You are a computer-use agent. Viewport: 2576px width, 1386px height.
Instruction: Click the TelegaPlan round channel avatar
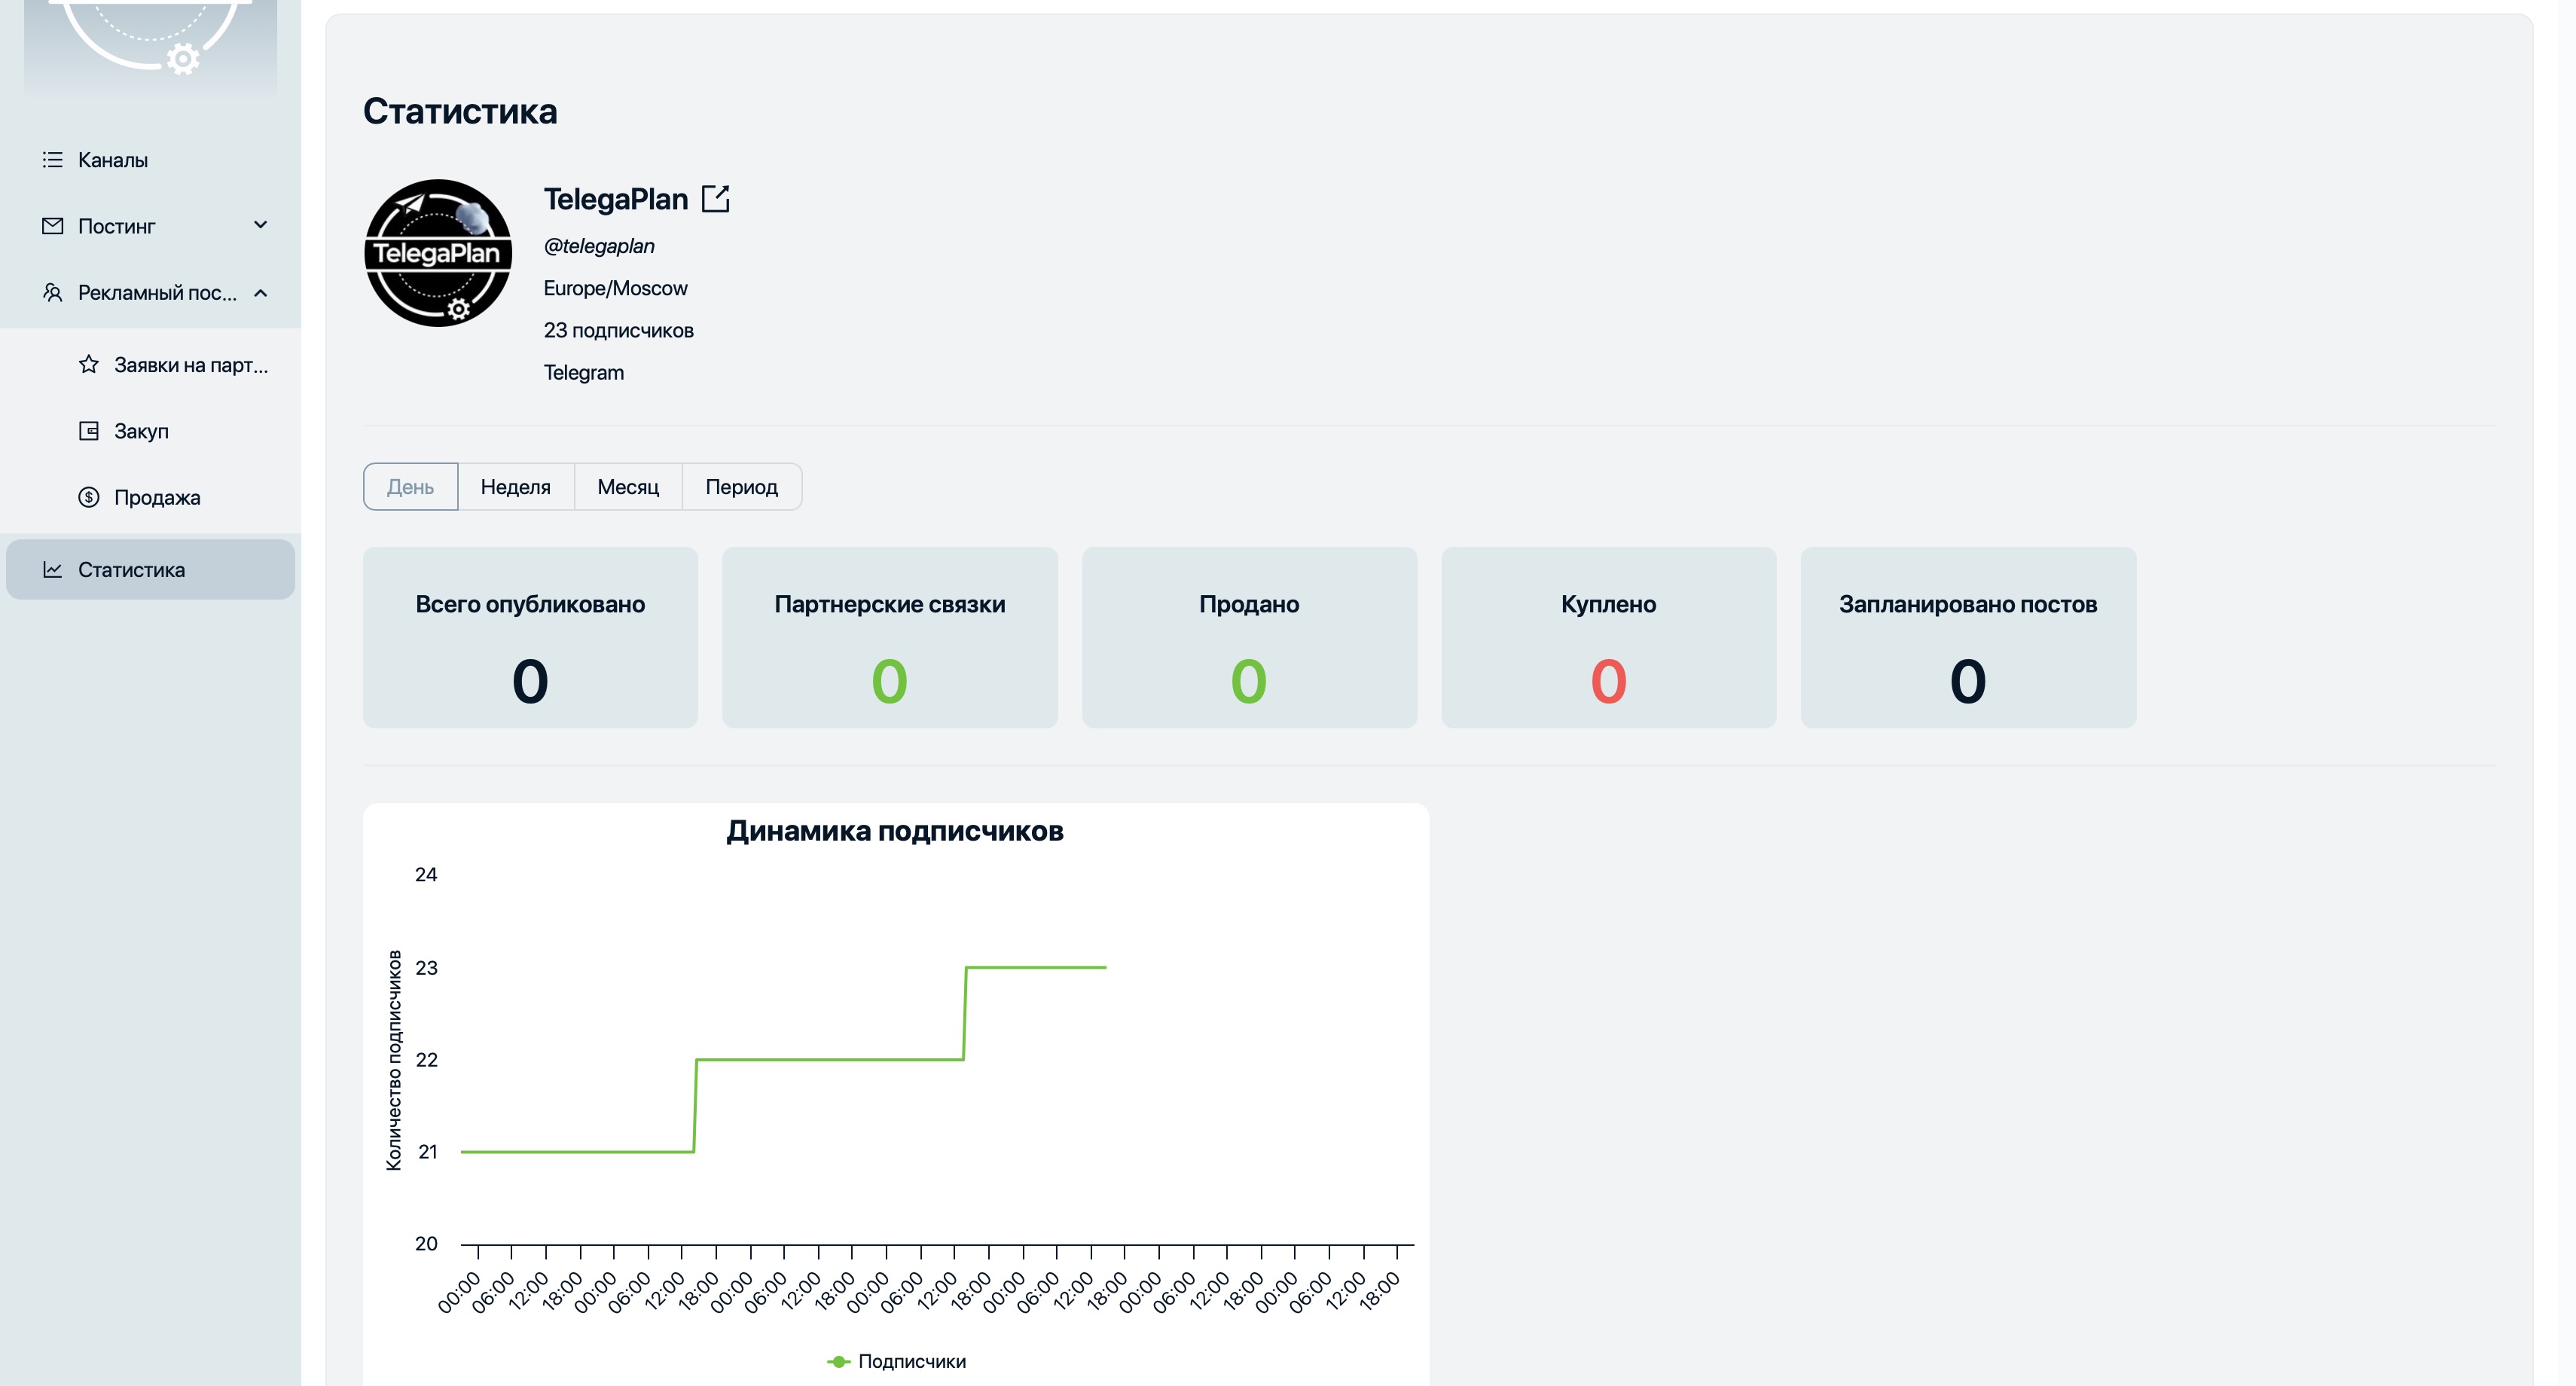pos(438,253)
